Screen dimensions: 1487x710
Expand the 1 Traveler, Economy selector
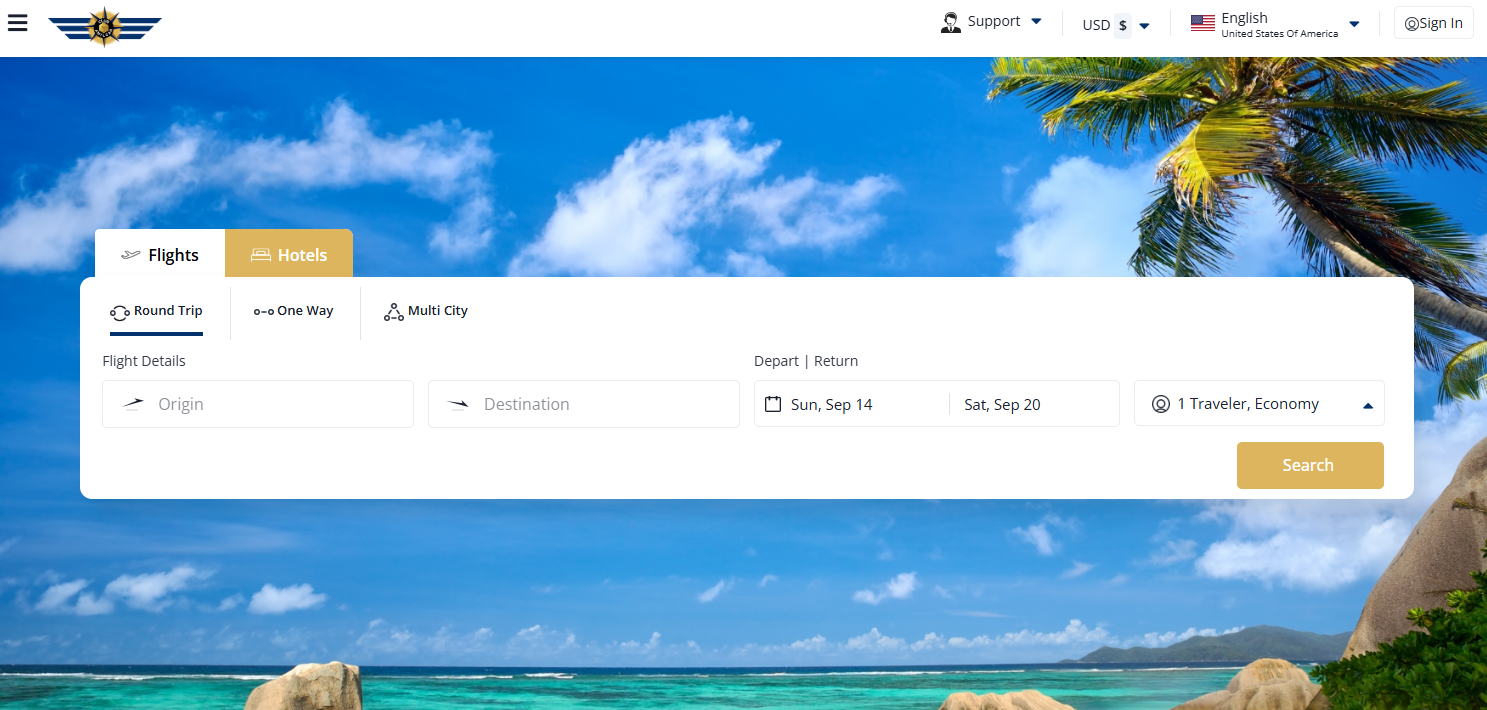[1367, 405]
